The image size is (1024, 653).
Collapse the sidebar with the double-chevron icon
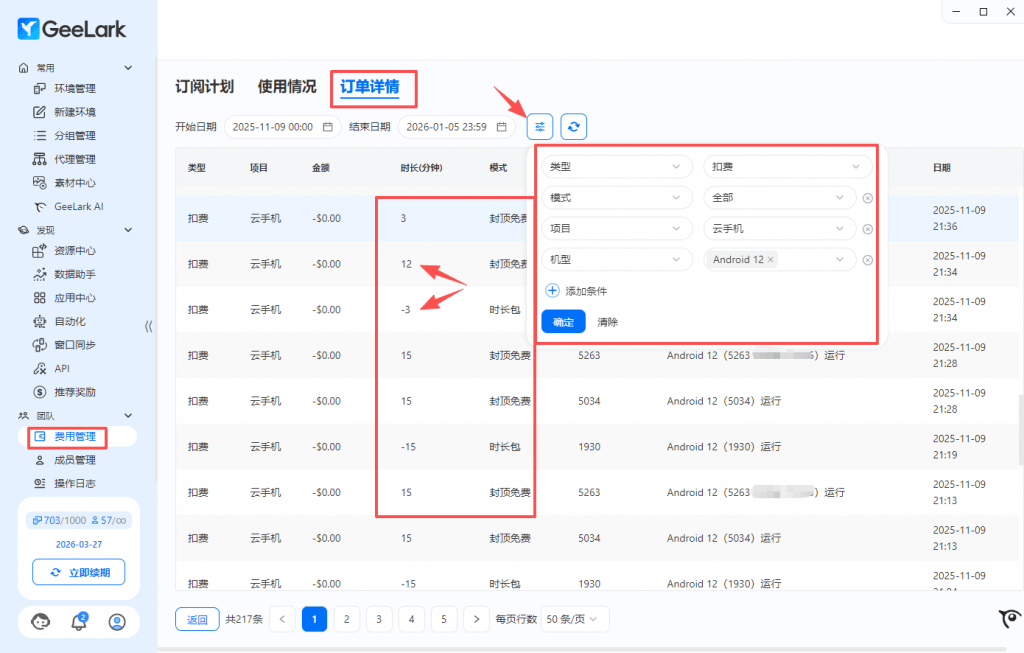coord(149,326)
